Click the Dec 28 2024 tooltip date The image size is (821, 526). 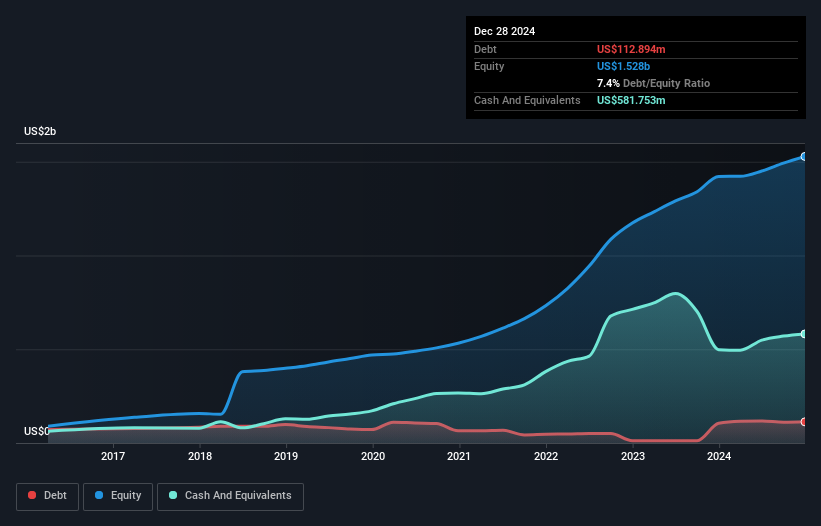[x=504, y=31]
